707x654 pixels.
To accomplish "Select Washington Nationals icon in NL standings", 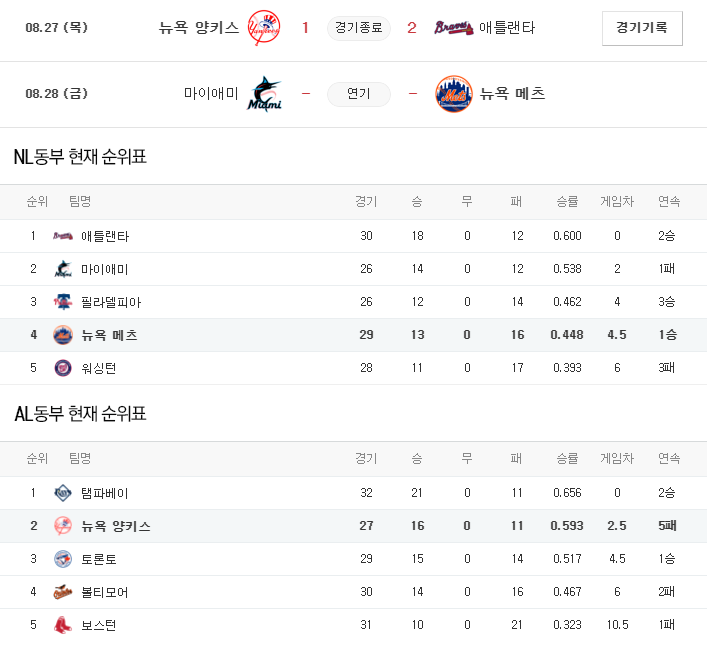I will [63, 368].
